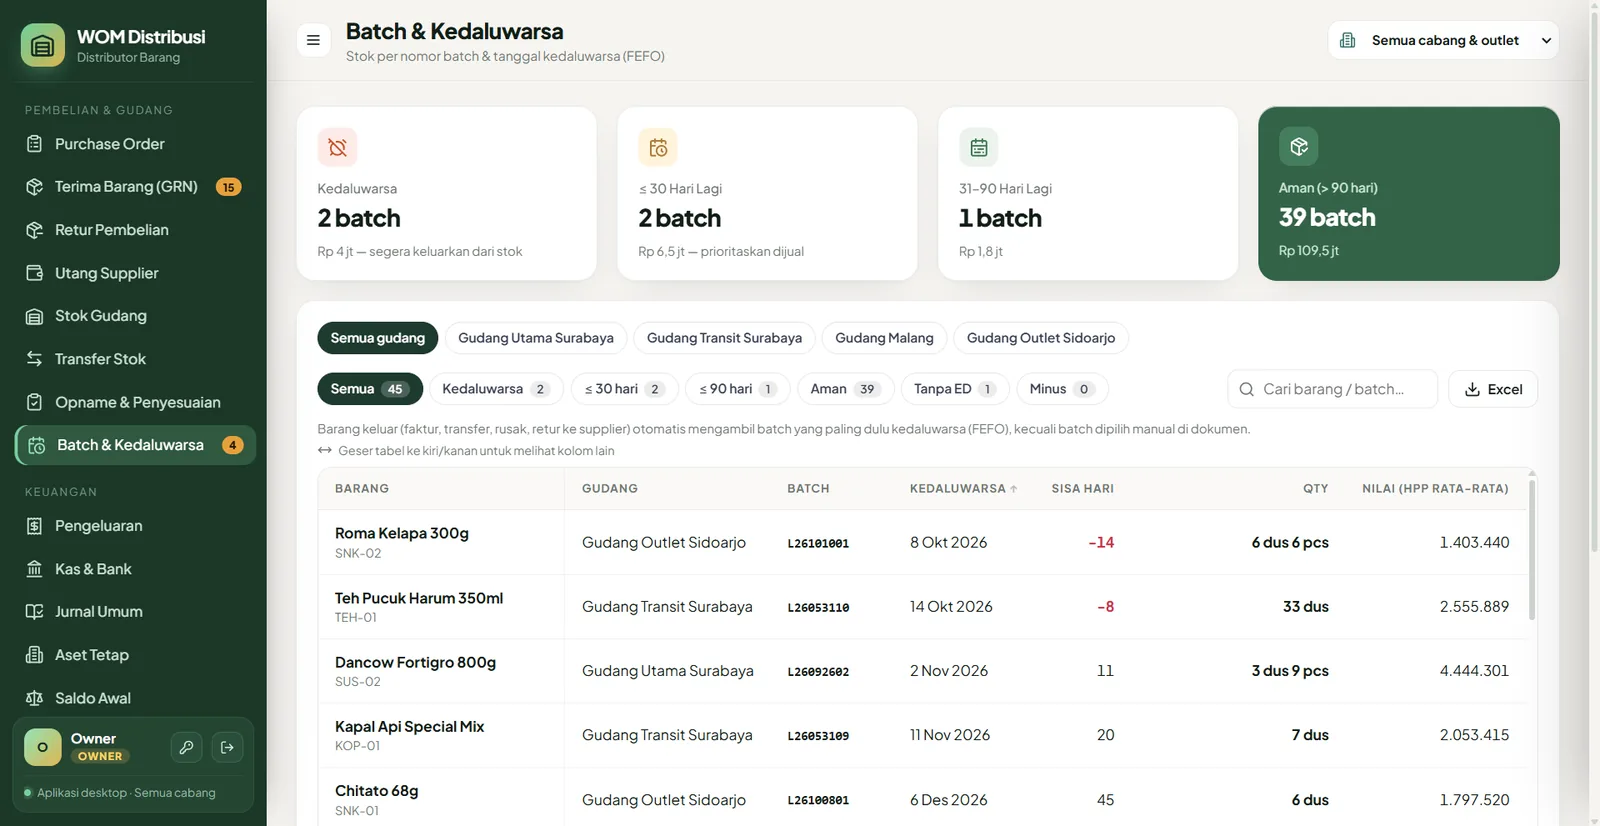This screenshot has height=826, width=1600.
Task: Open the Aman (> 90 hari) card
Action: pyautogui.click(x=1409, y=194)
